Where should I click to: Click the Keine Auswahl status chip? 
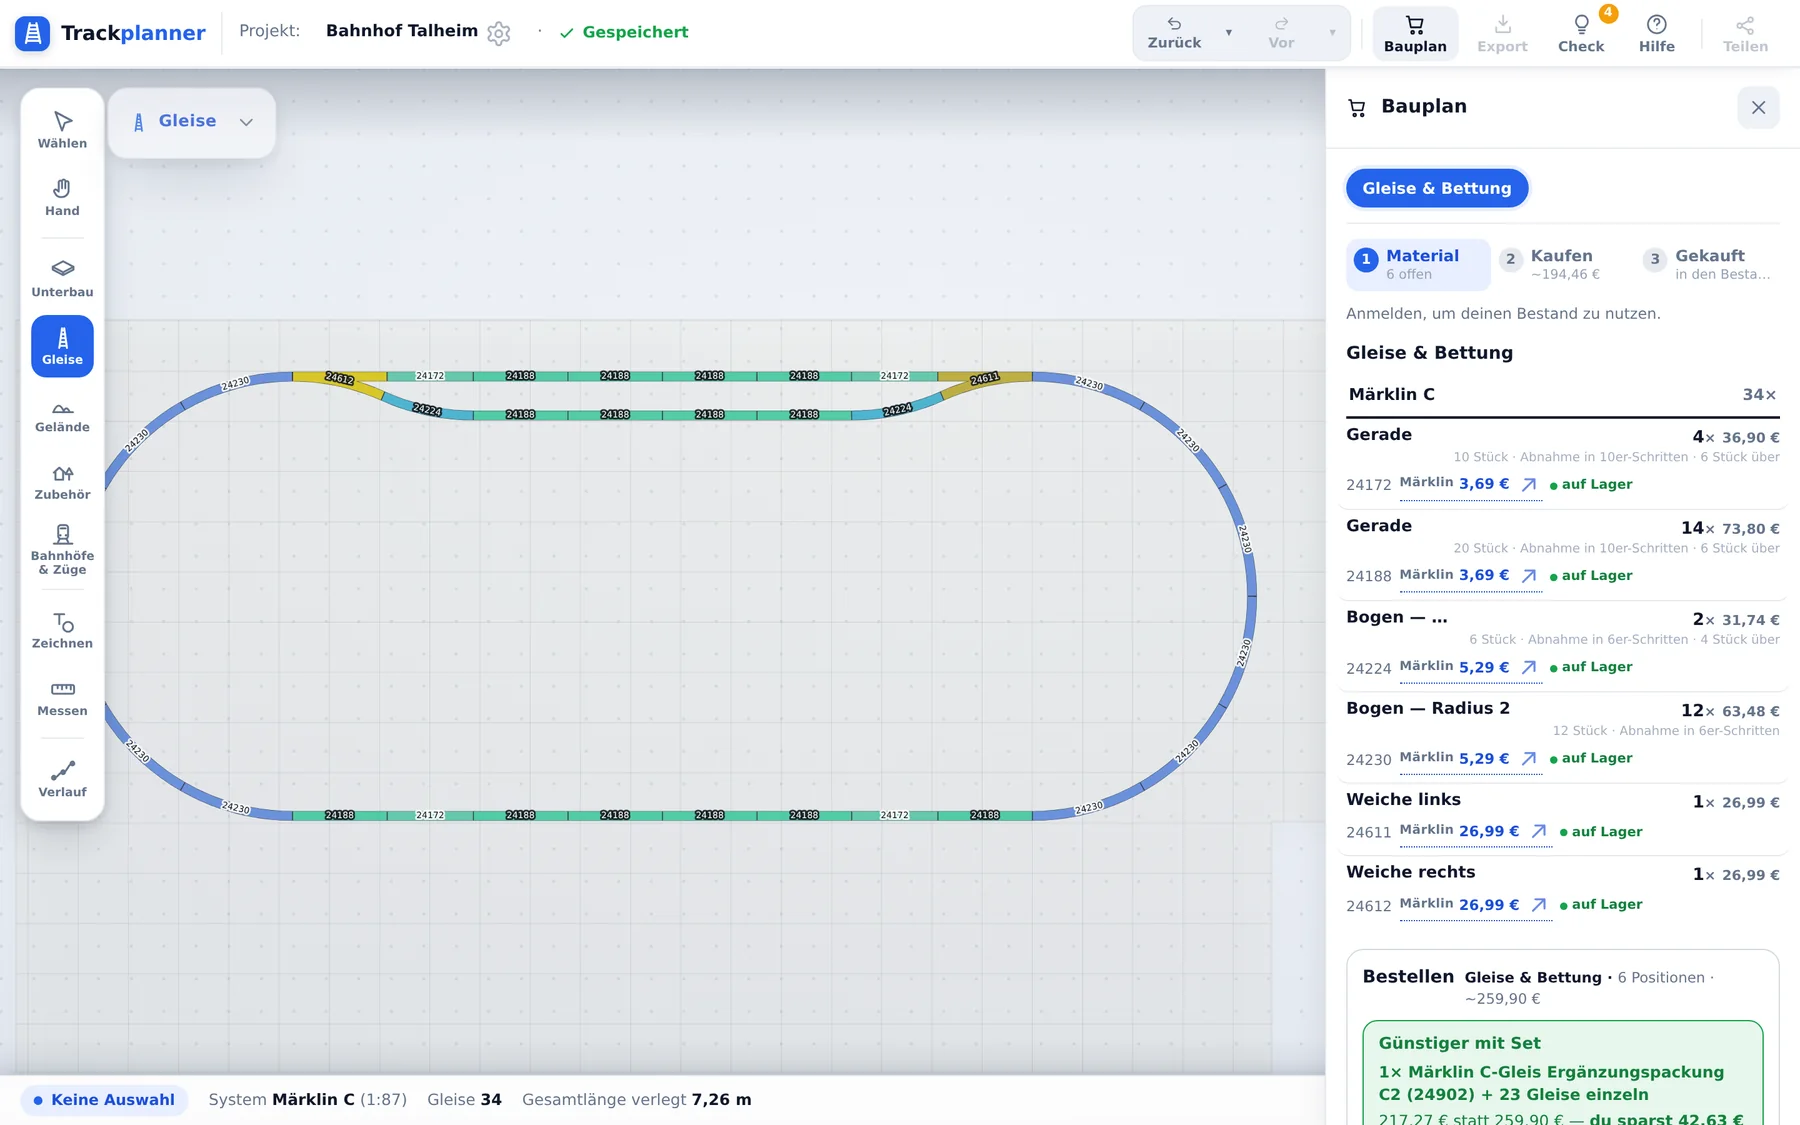click(104, 1100)
